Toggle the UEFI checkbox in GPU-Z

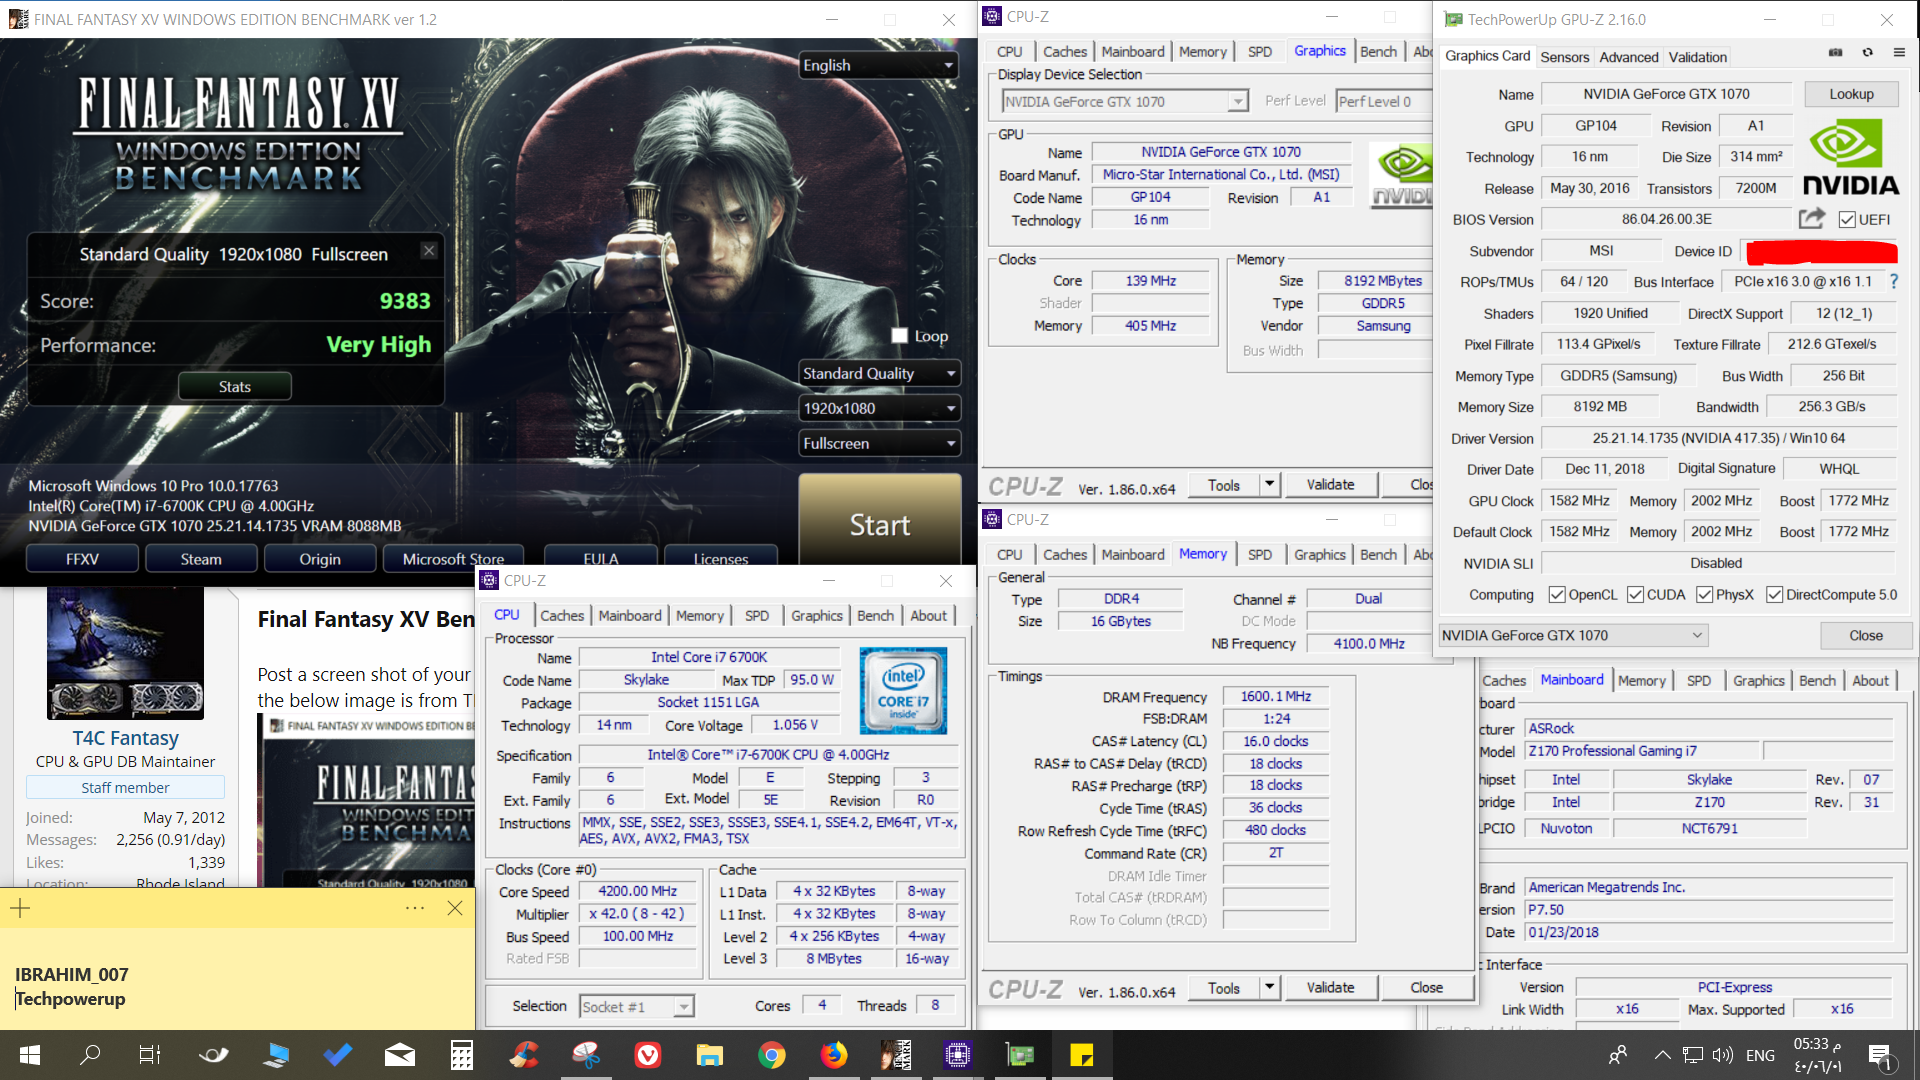1847,220
